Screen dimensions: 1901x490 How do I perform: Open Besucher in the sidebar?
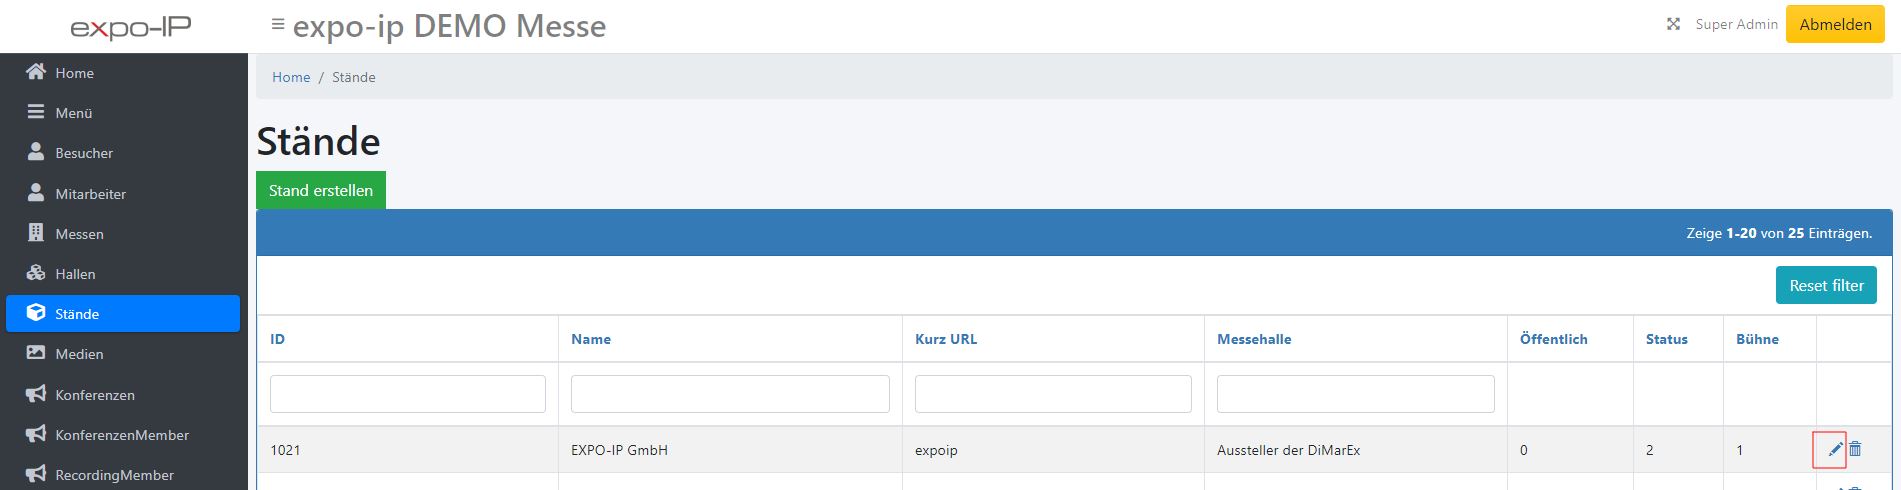pos(84,153)
